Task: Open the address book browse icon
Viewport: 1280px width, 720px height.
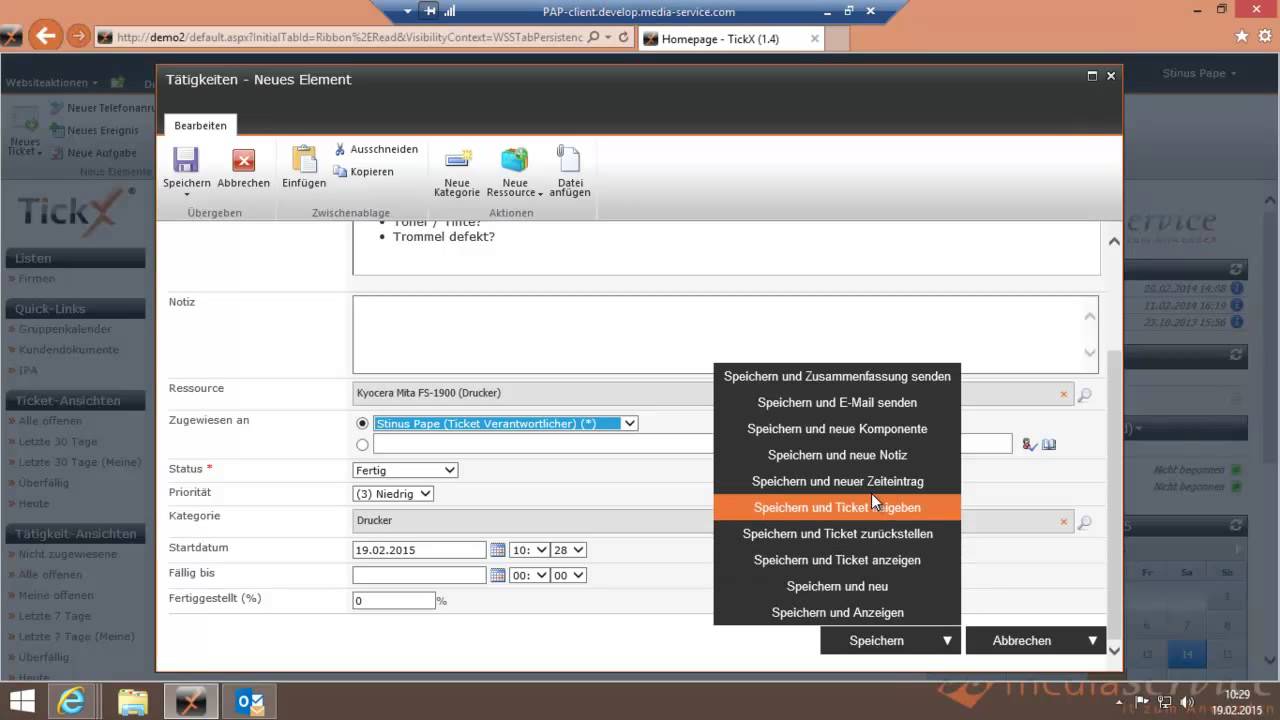Action: click(x=1049, y=444)
